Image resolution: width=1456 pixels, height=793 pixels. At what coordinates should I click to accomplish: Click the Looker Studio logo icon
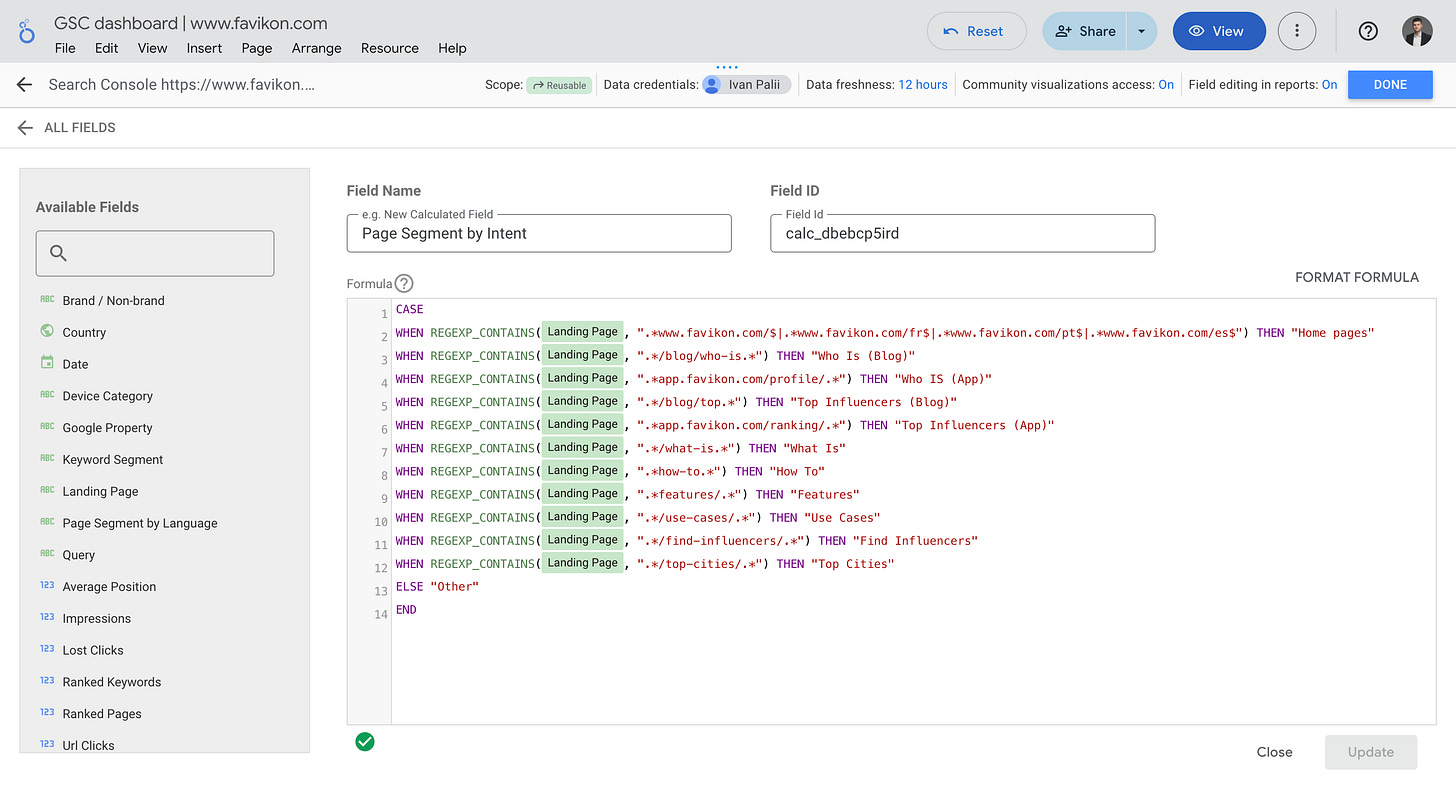point(26,33)
